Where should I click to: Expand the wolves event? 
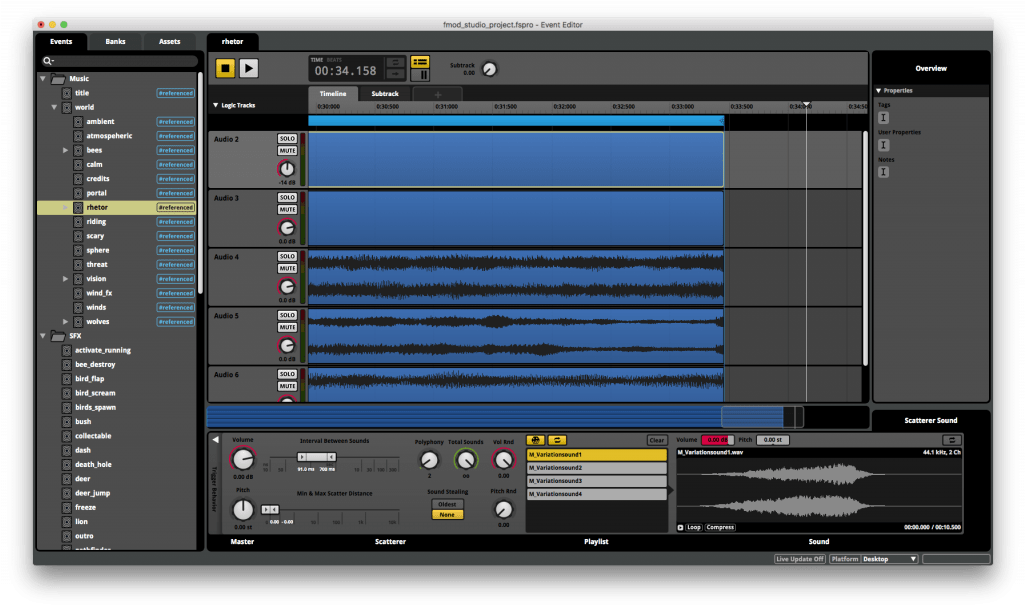click(x=65, y=321)
